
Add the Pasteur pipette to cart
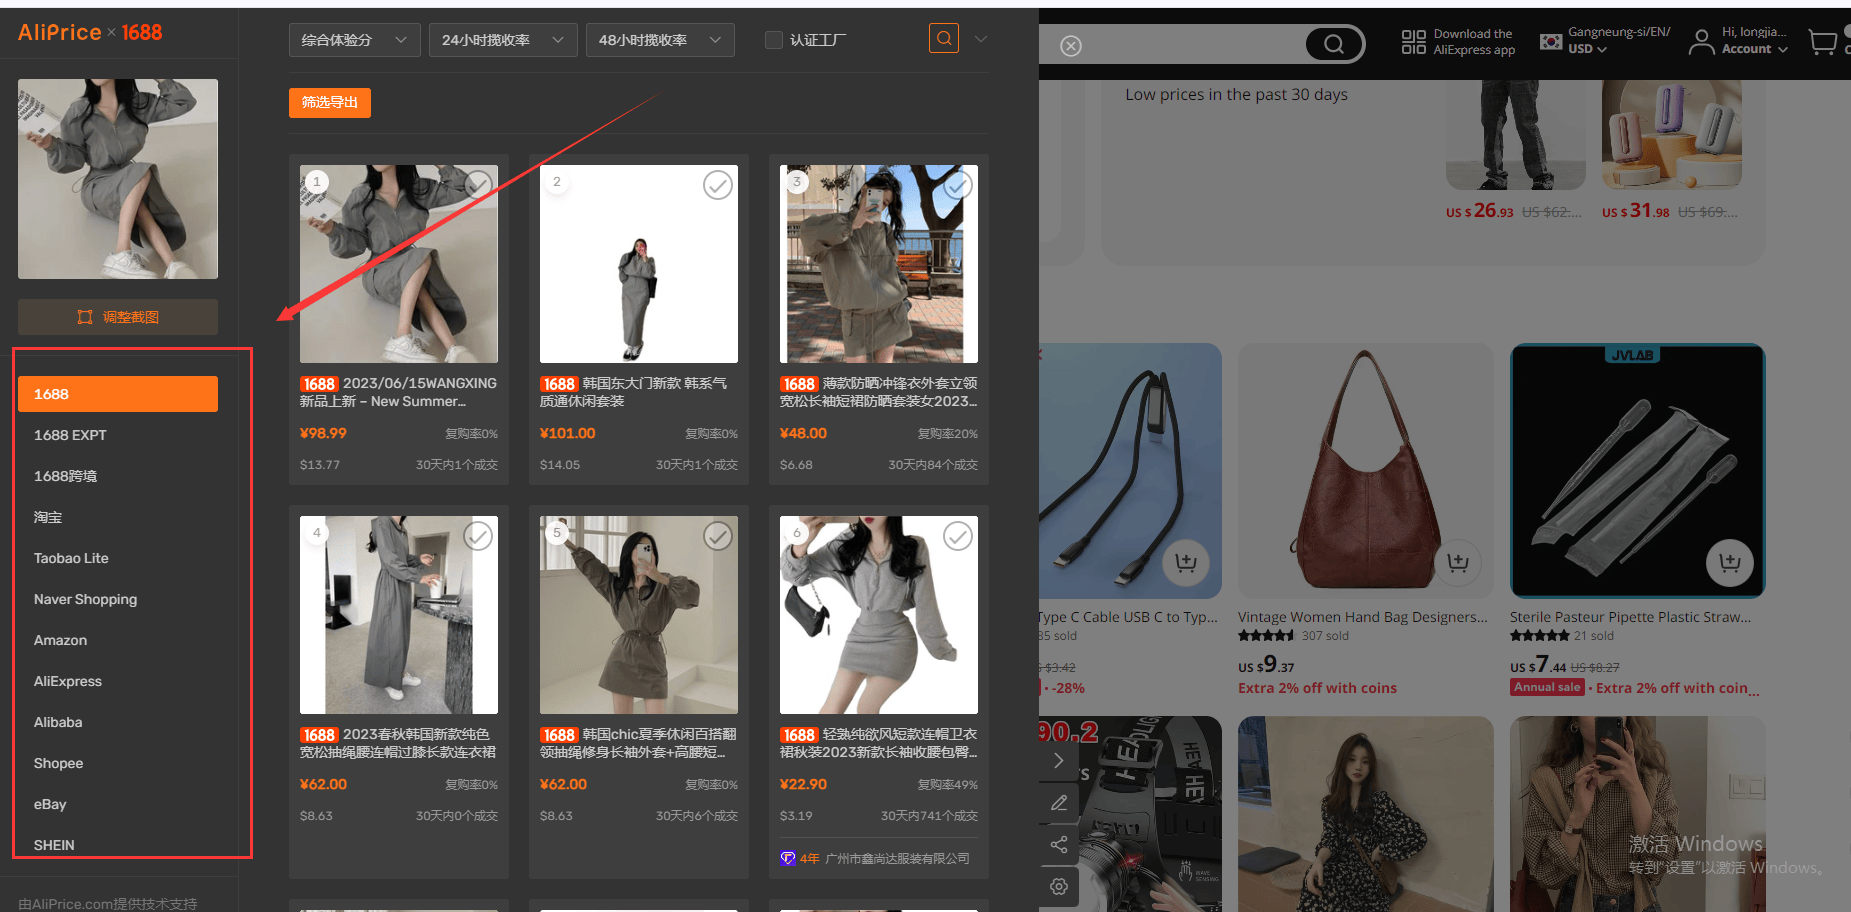pos(1730,563)
